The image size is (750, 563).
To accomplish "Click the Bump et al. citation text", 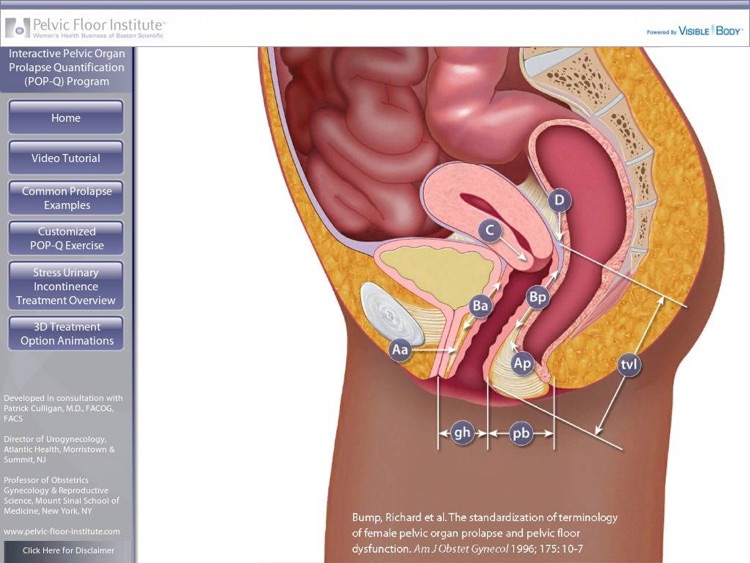I will coord(485,533).
